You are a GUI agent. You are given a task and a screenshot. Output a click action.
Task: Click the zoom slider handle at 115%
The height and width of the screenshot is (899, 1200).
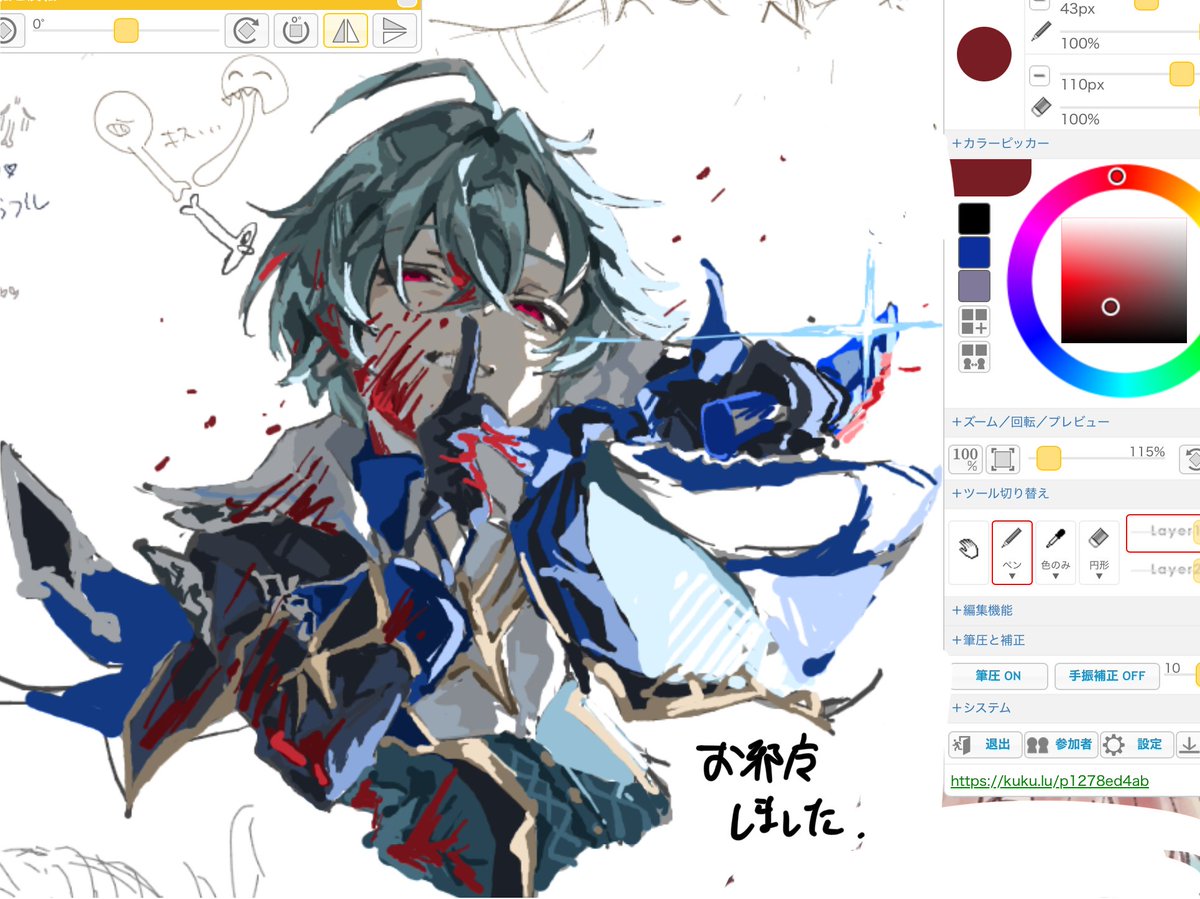coord(1048,458)
